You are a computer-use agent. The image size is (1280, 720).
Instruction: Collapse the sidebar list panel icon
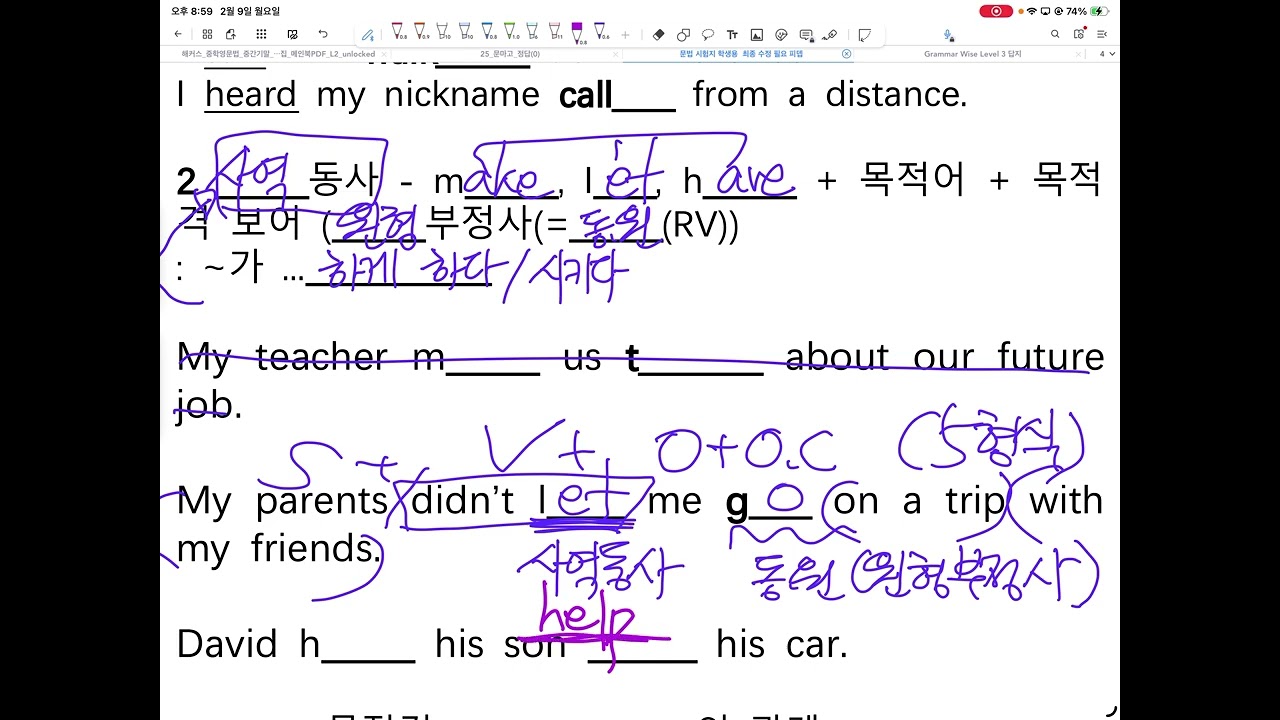tap(1102, 34)
